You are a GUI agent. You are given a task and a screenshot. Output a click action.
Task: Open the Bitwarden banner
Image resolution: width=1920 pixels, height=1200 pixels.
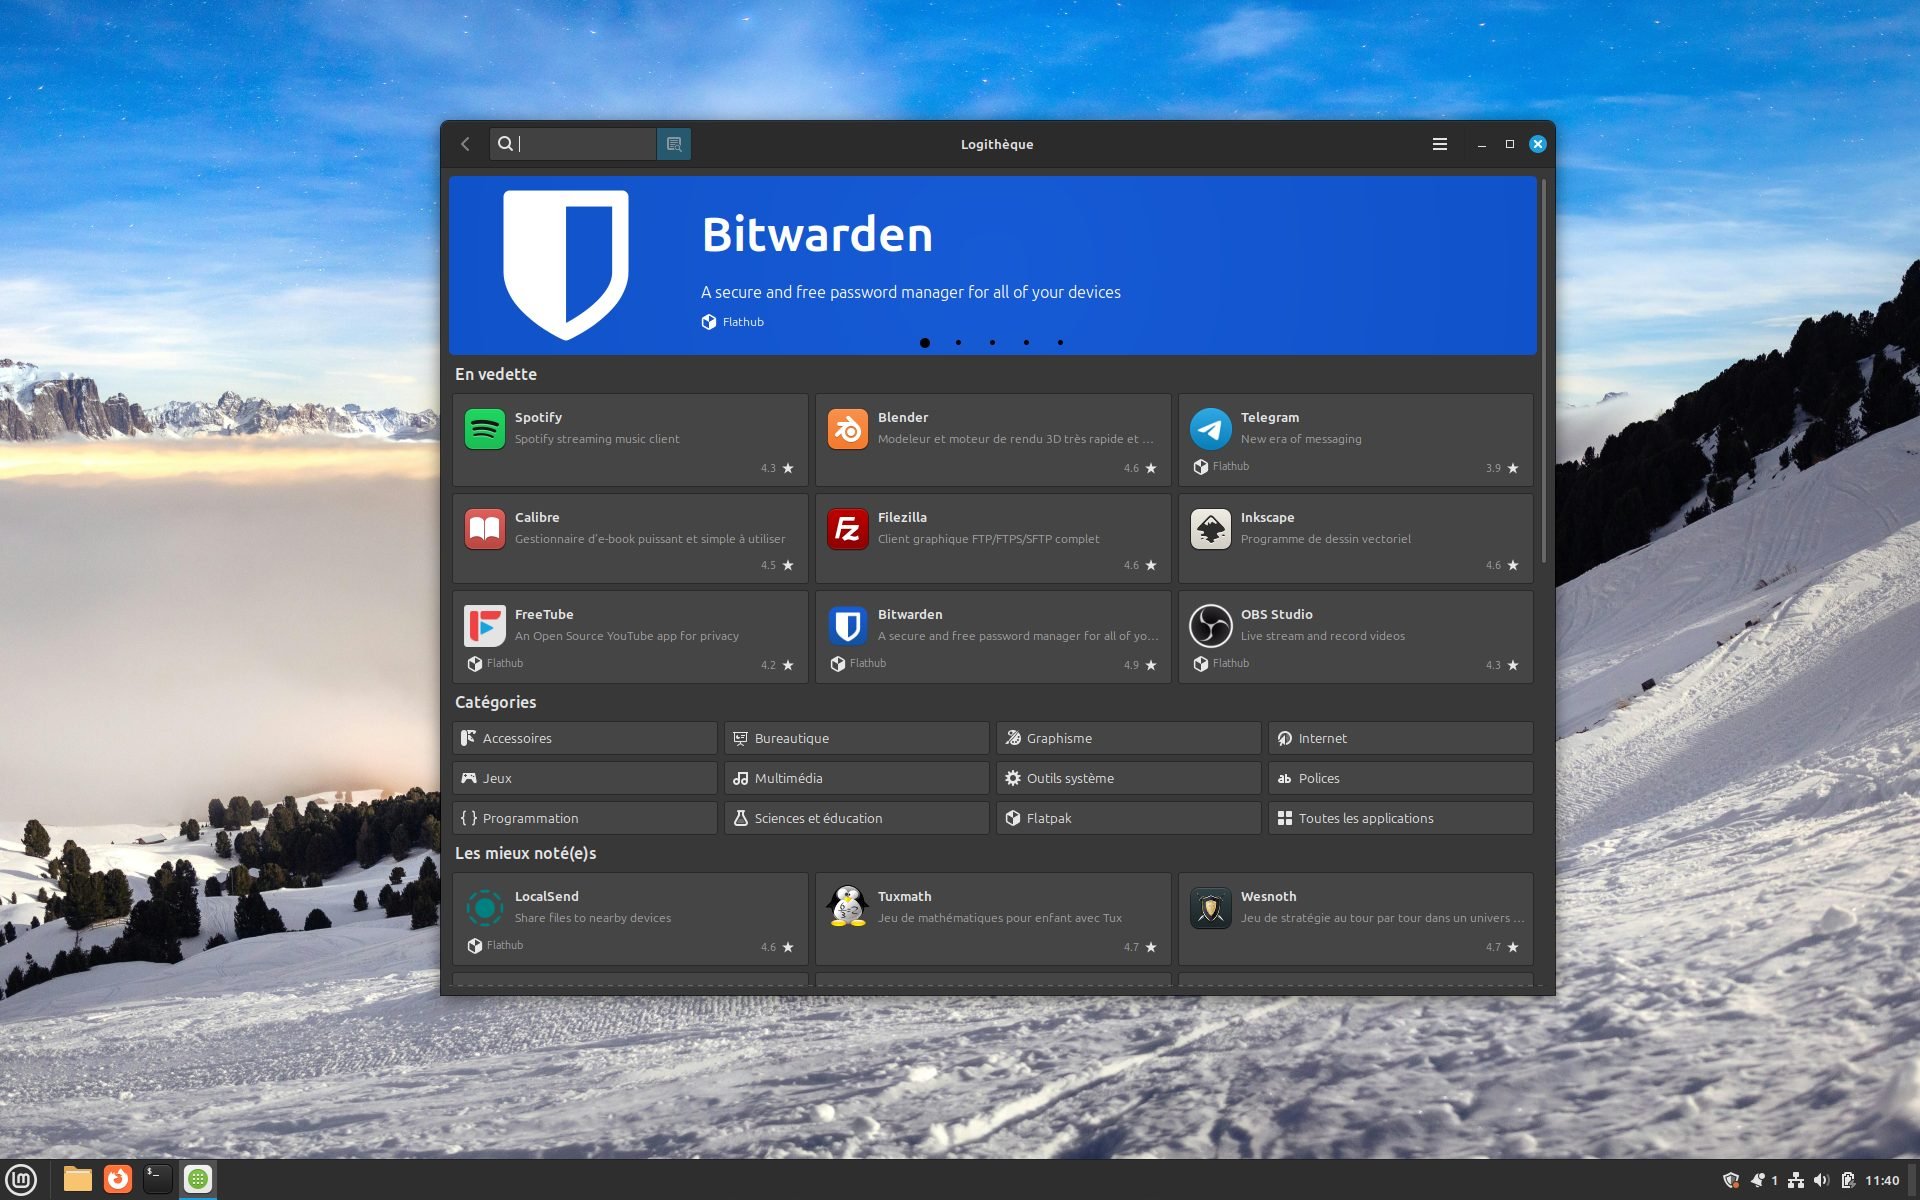click(992, 266)
